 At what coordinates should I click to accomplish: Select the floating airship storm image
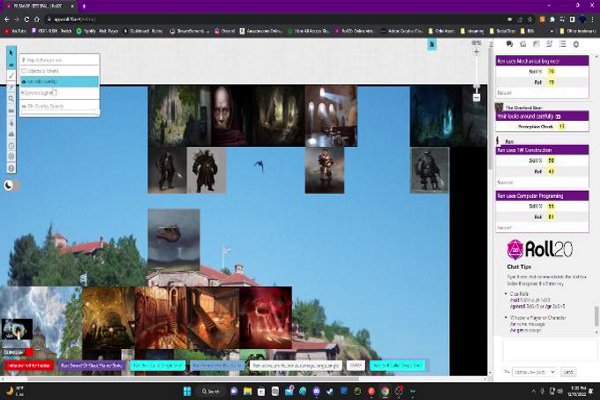(174, 240)
